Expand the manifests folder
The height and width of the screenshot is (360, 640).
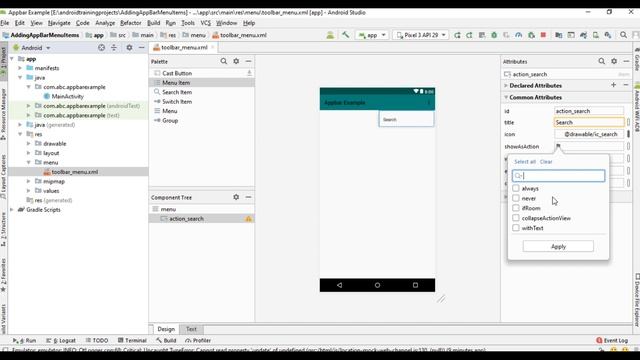click(20, 68)
